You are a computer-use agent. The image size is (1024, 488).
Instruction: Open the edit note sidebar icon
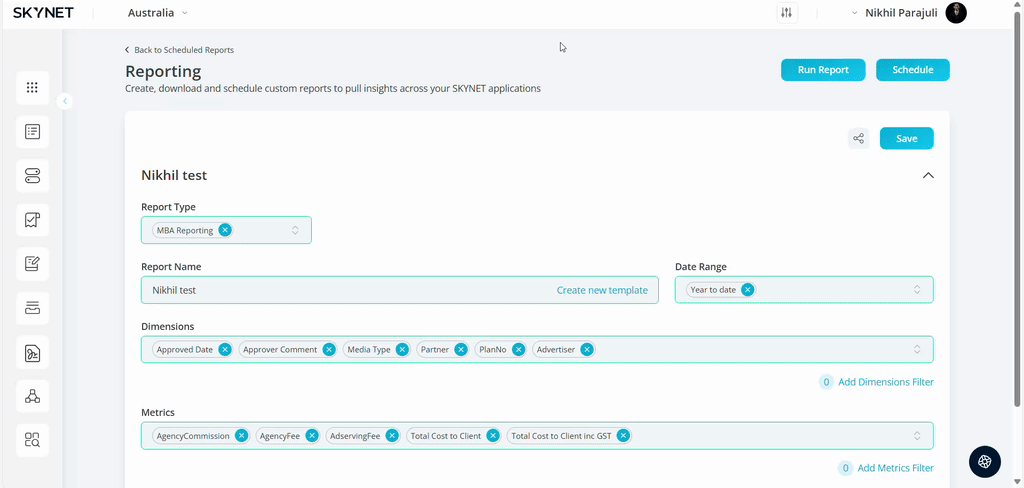coord(32,264)
